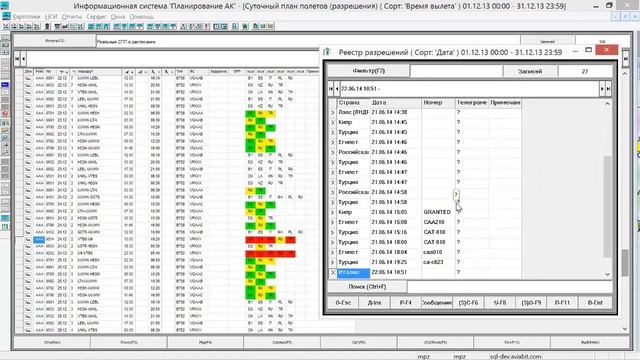The width and height of the screenshot is (640, 360).
Task: Click the main window vertical scrollbar thumb
Action: coord(625,262)
